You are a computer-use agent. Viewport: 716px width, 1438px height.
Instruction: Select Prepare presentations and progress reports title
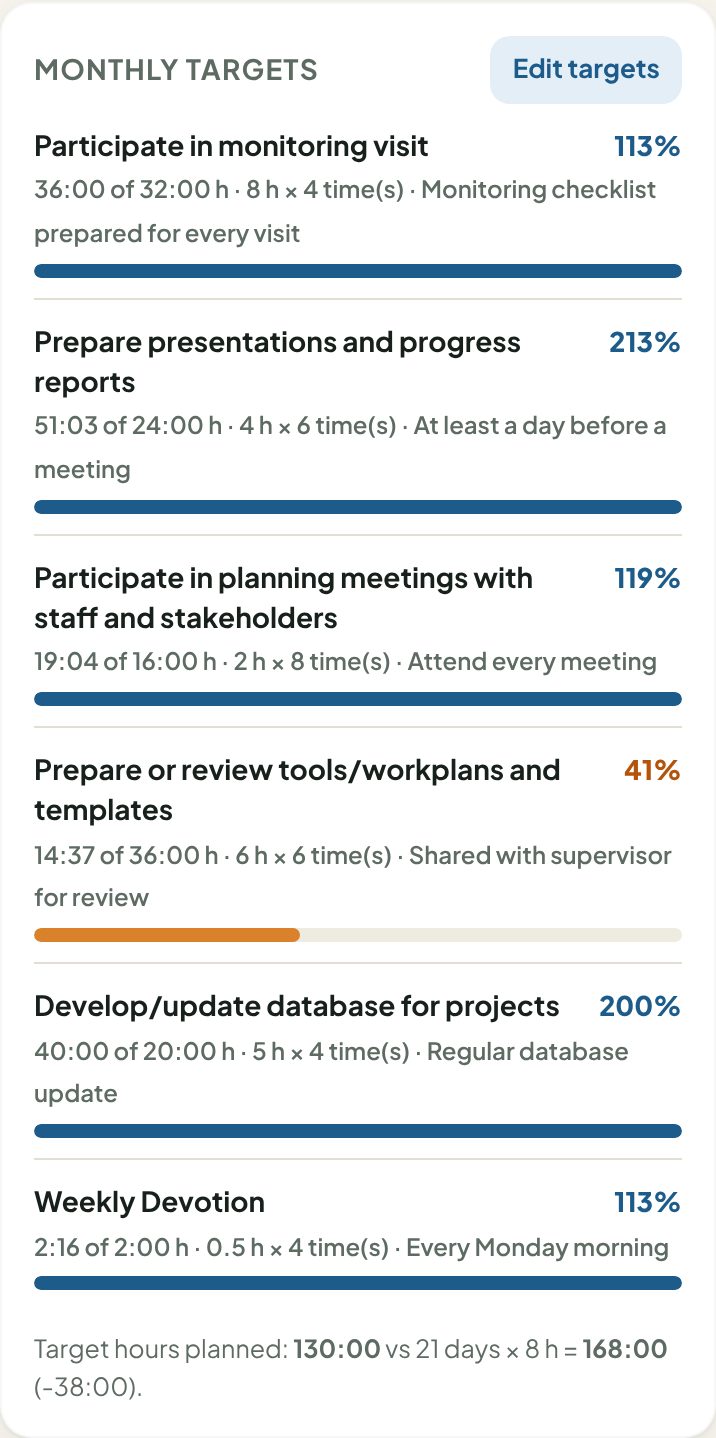pyautogui.click(x=278, y=362)
